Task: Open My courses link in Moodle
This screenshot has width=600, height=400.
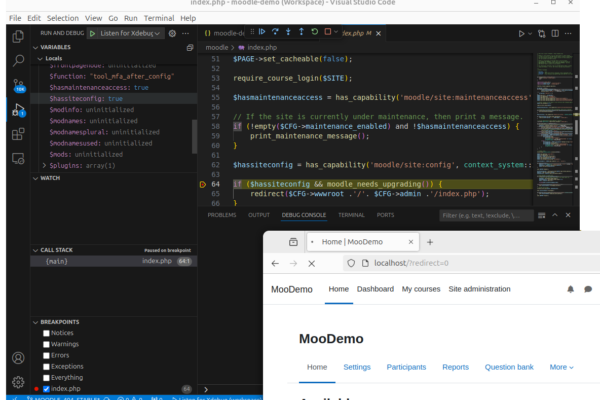Action: point(421,289)
